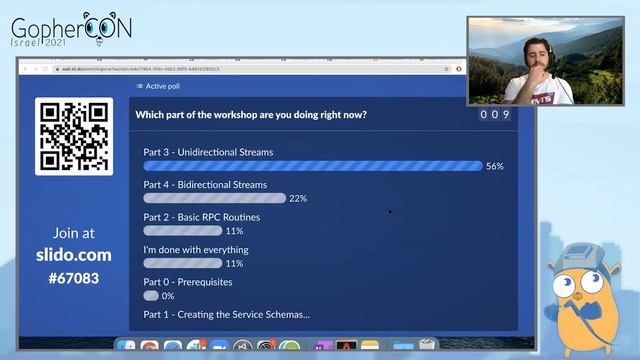The image size is (640, 360).
Task: Open the yellow Notes app in dock
Action: [x=370, y=345]
